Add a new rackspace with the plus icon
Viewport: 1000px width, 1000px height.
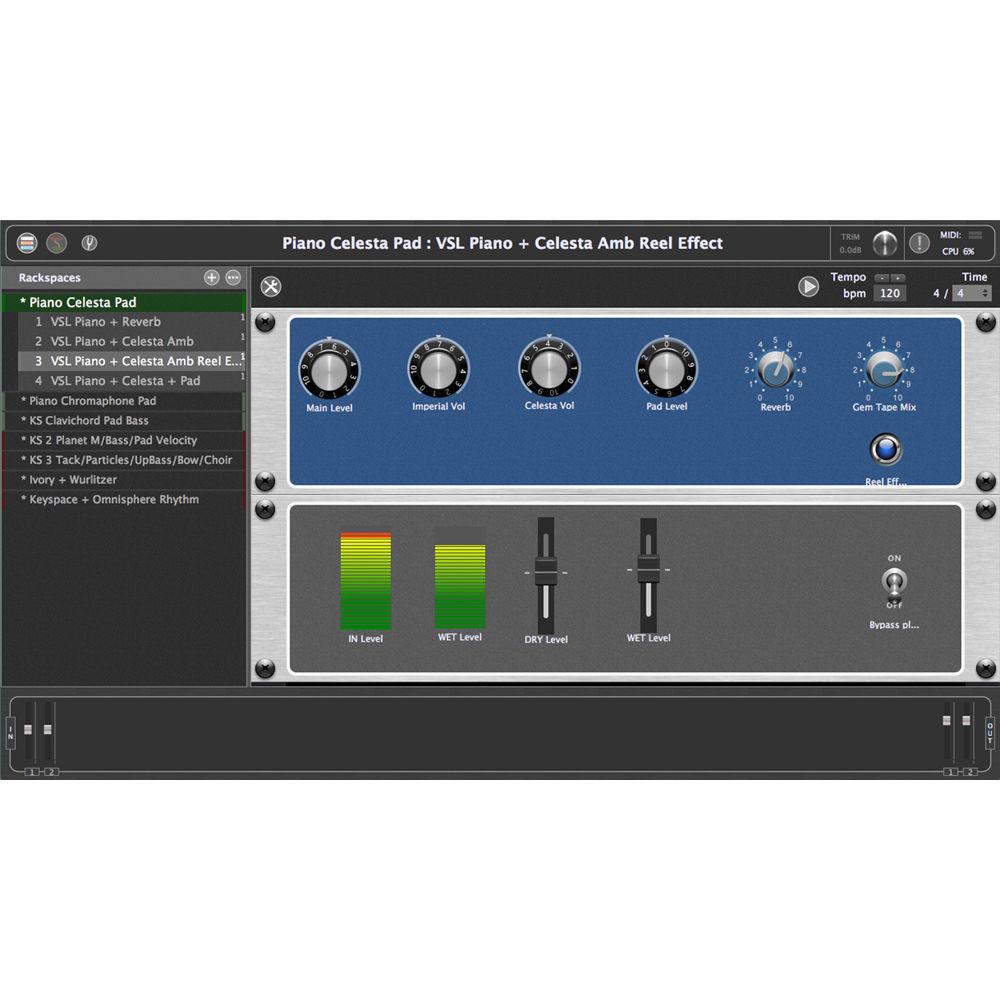point(211,277)
